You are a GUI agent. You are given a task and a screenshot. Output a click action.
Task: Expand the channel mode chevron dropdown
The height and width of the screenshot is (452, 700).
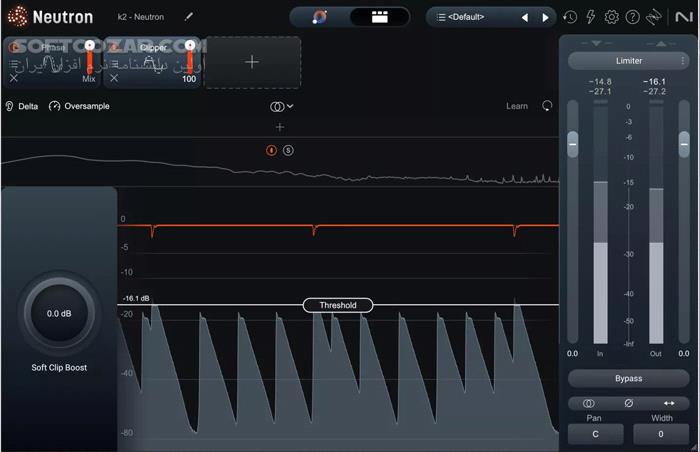[290, 106]
